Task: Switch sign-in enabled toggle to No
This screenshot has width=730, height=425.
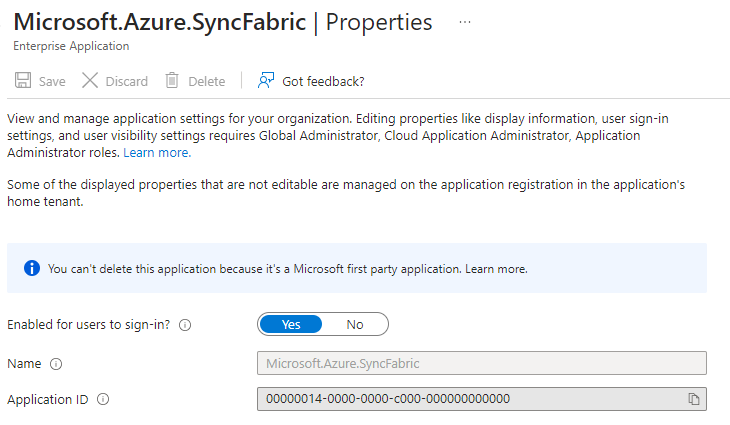Action: [354, 324]
